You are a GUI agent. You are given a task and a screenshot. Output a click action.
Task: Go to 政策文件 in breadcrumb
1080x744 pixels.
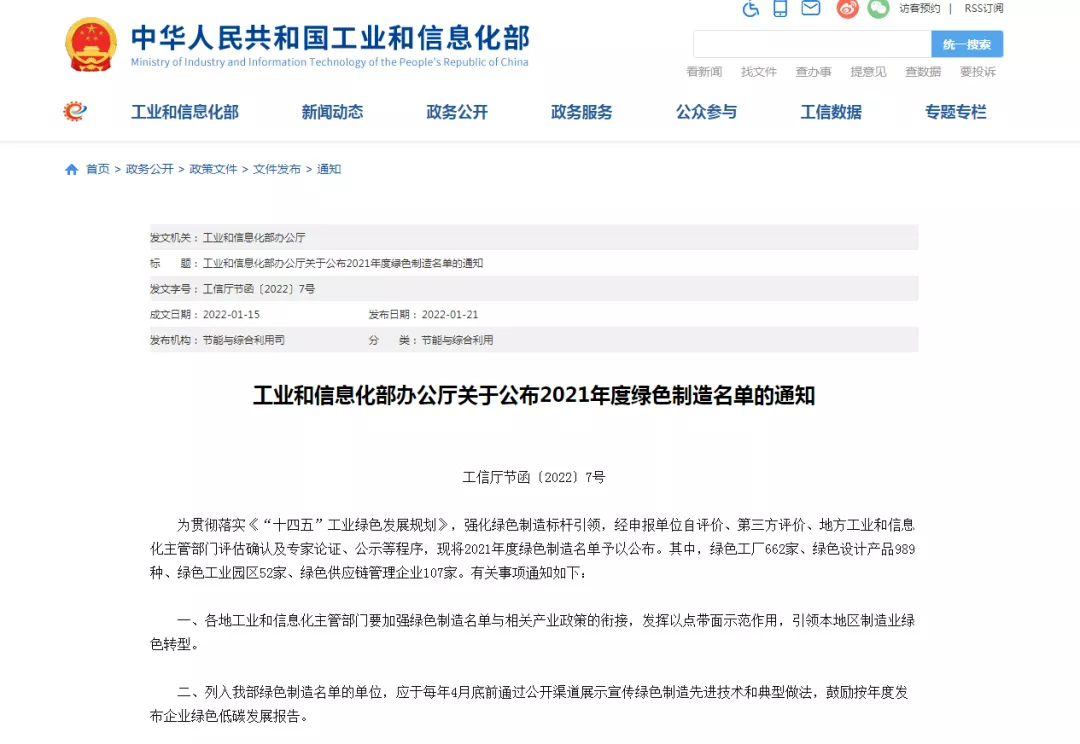pyautogui.click(x=213, y=169)
